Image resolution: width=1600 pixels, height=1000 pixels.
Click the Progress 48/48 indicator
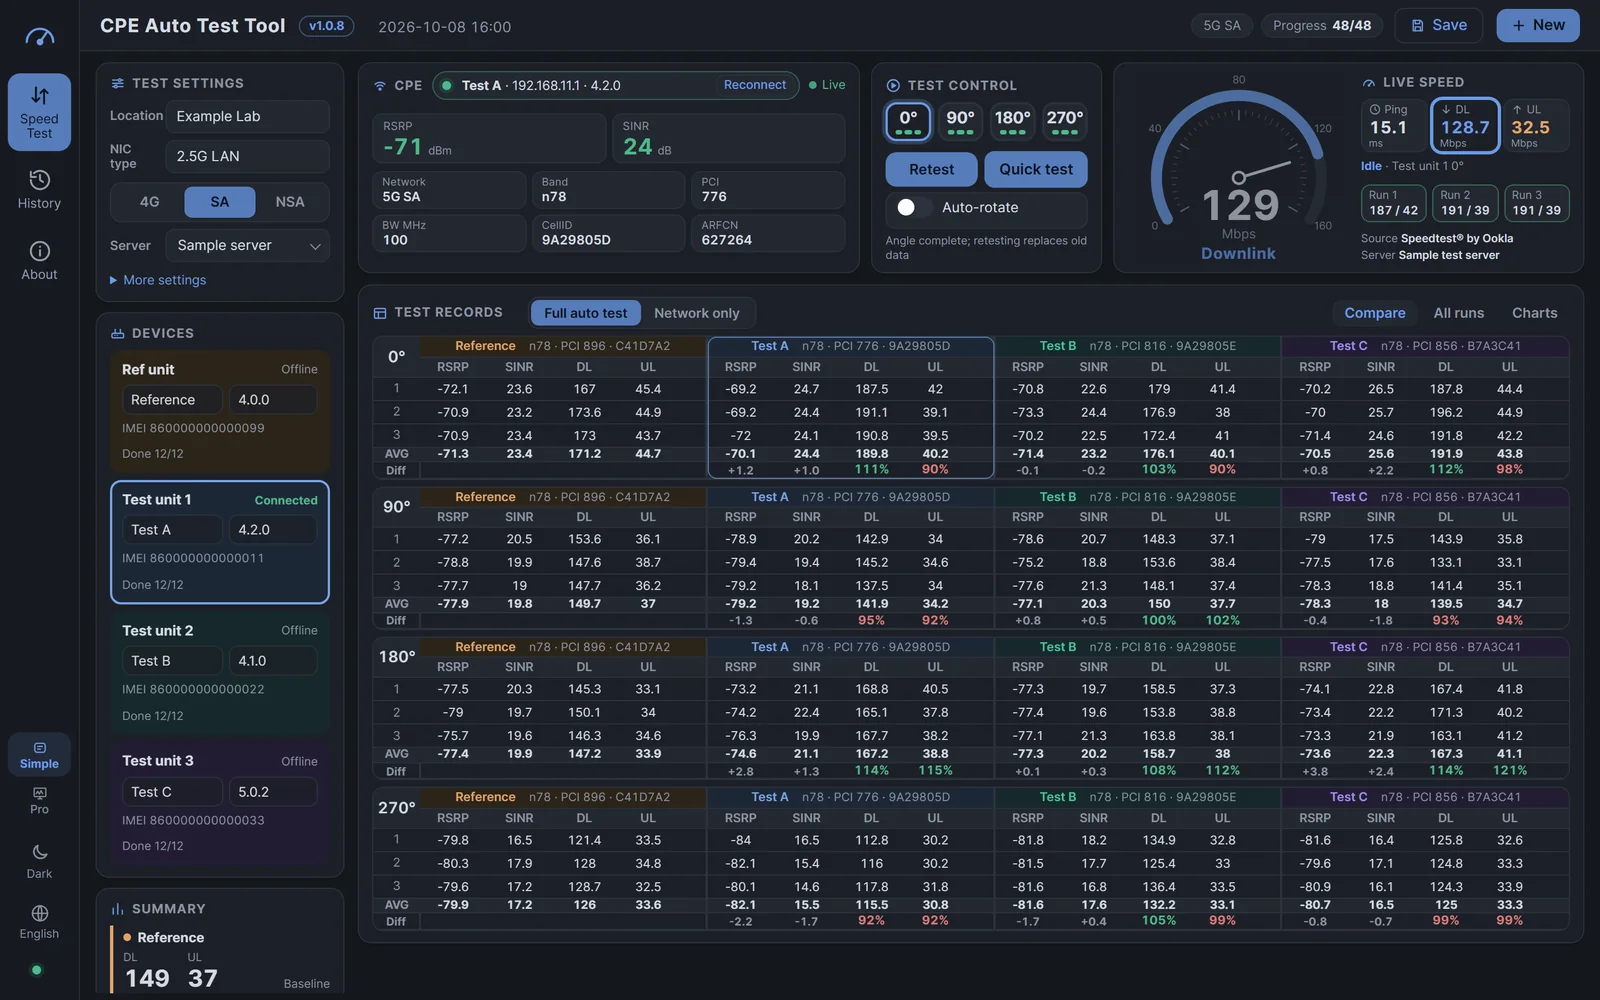coord(1322,25)
